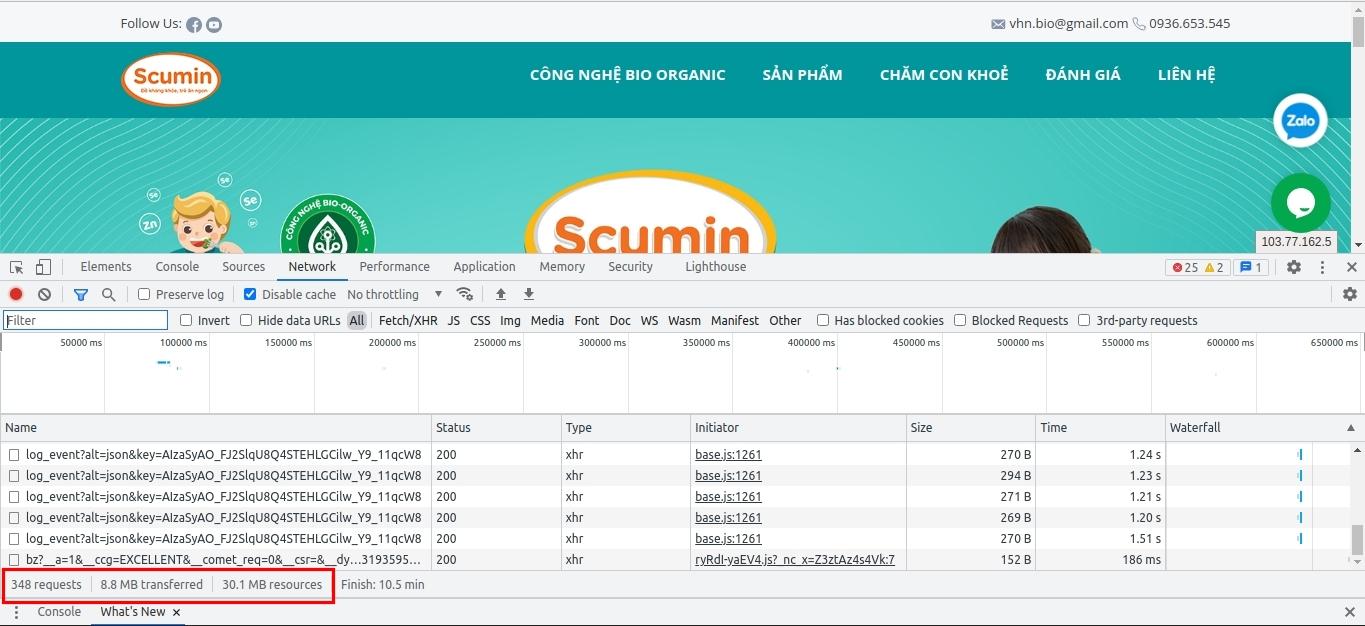Open the ĐÁNH GIÁ navigation link

coord(1083,75)
